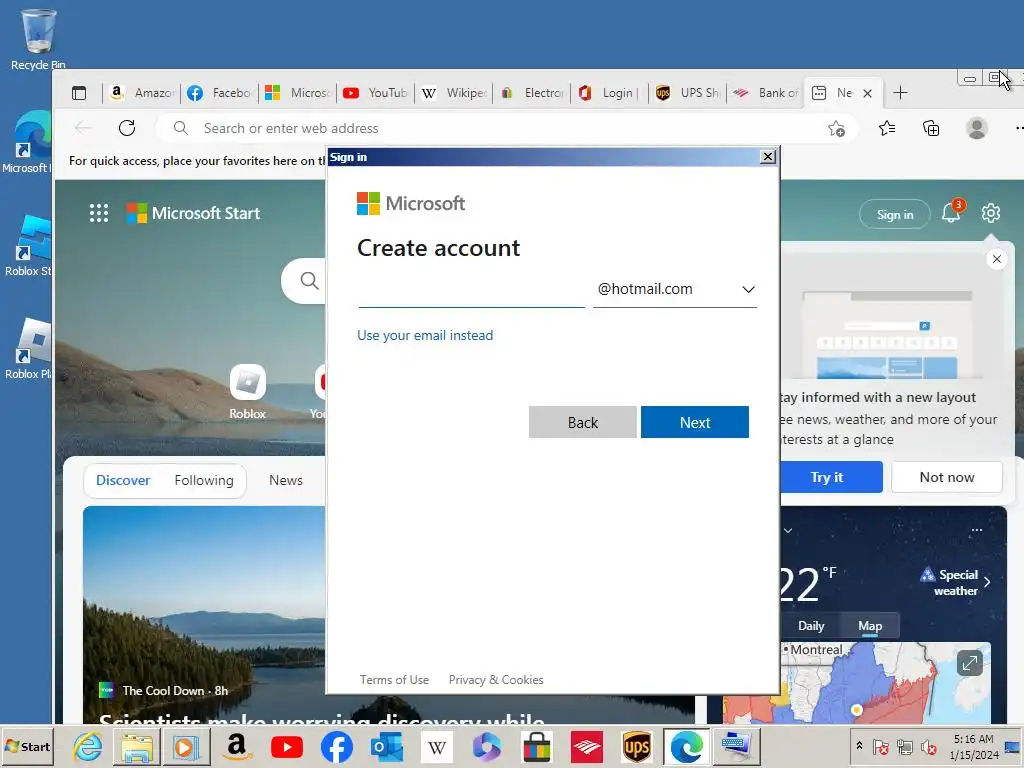Click the browser back arrow

point(82,128)
